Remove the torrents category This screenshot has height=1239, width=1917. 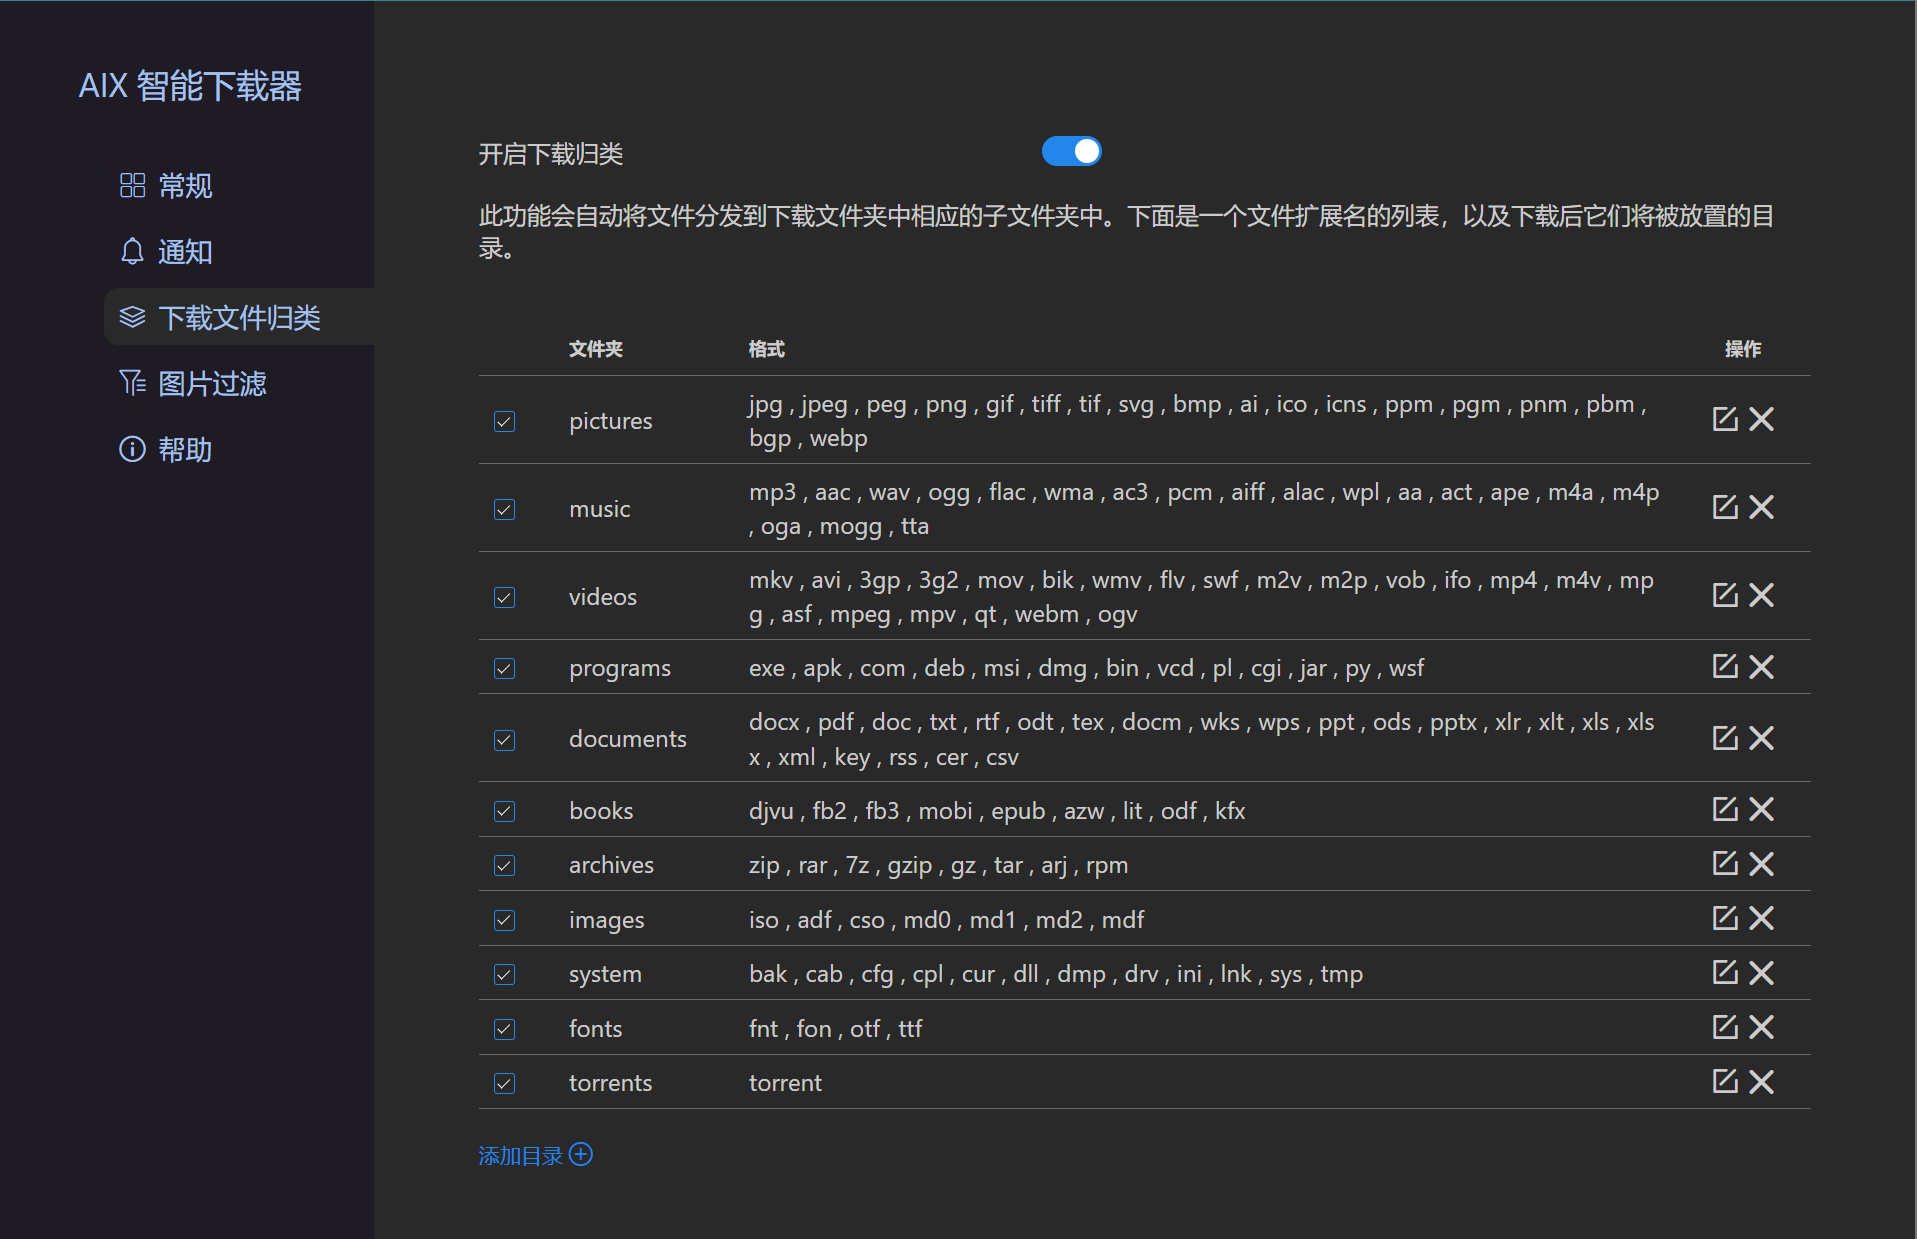click(x=1762, y=1081)
